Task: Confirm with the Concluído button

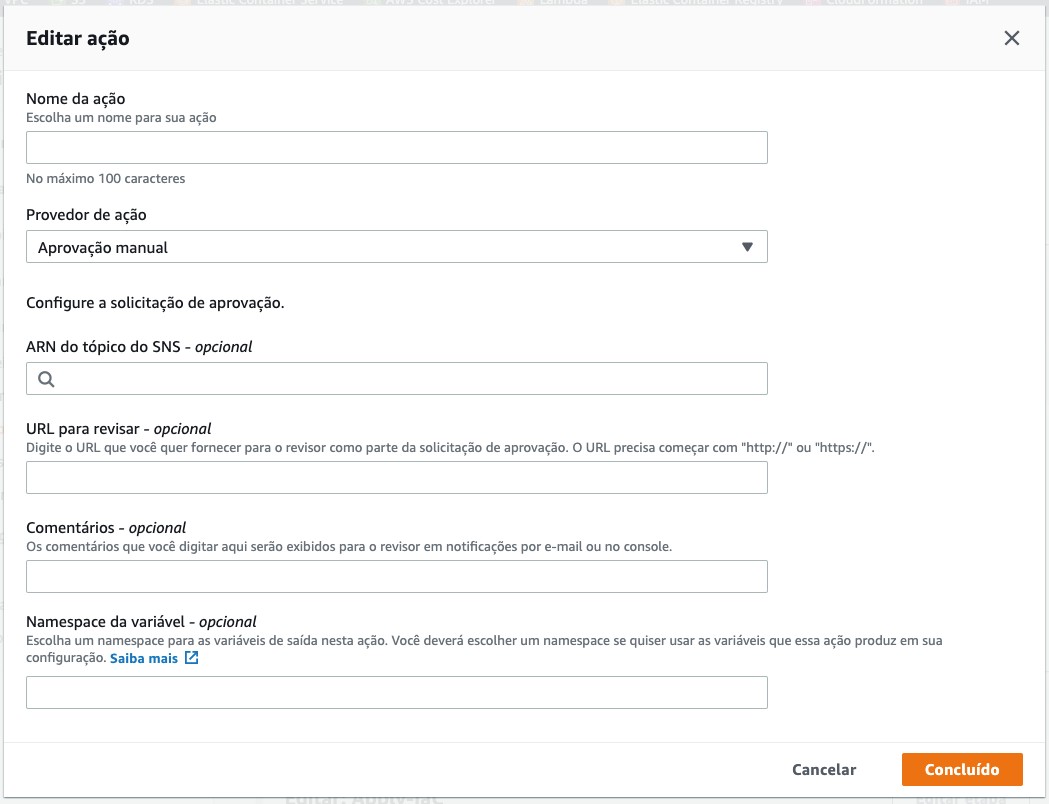Action: coord(961,769)
